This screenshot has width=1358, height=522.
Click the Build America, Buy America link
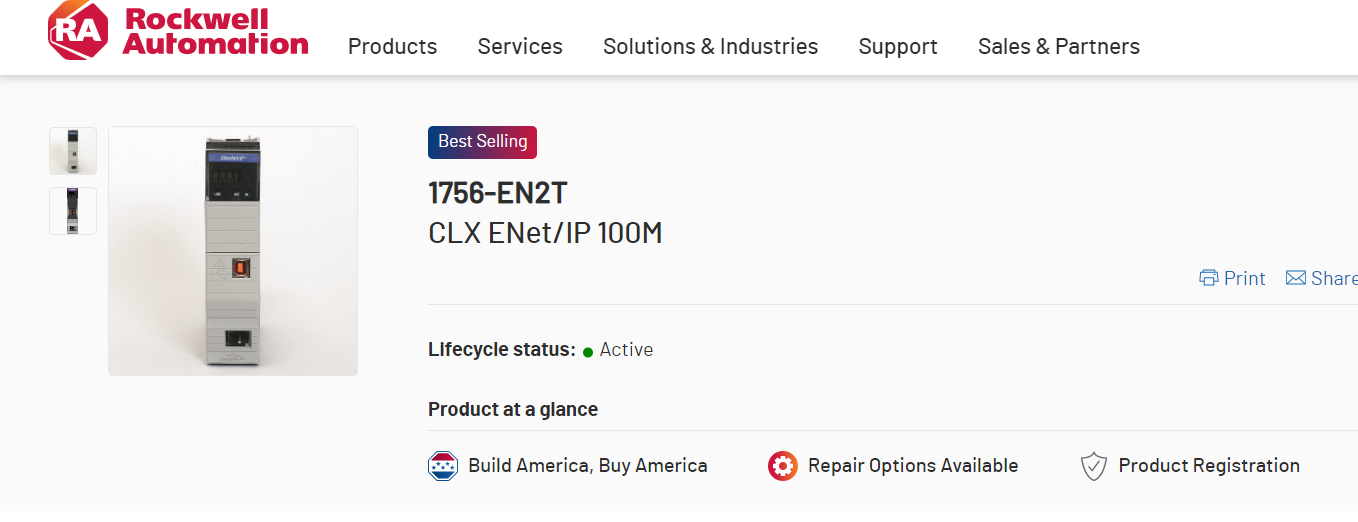pyautogui.click(x=587, y=466)
